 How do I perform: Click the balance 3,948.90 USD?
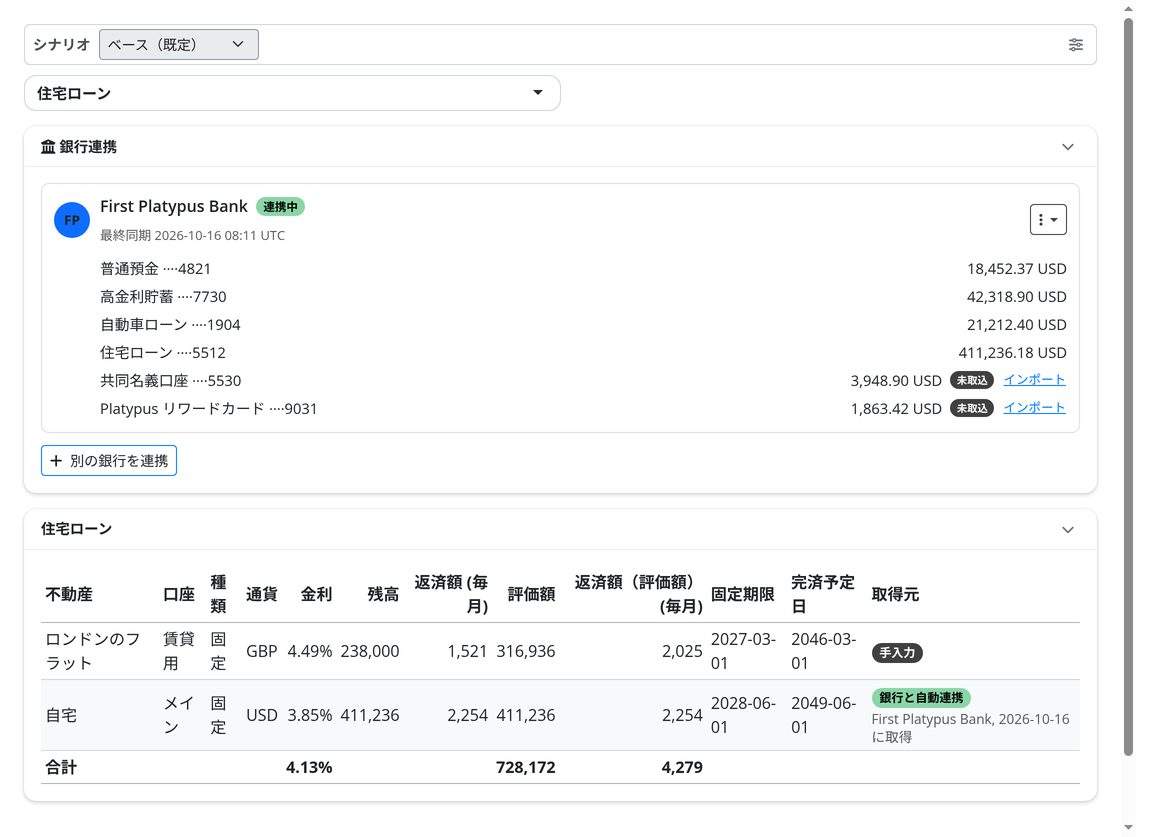point(896,380)
